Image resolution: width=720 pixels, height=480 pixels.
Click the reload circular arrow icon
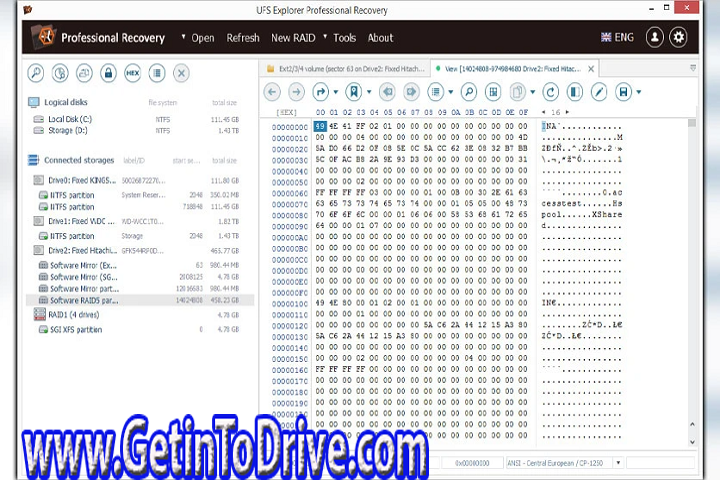pyautogui.click(x=551, y=92)
